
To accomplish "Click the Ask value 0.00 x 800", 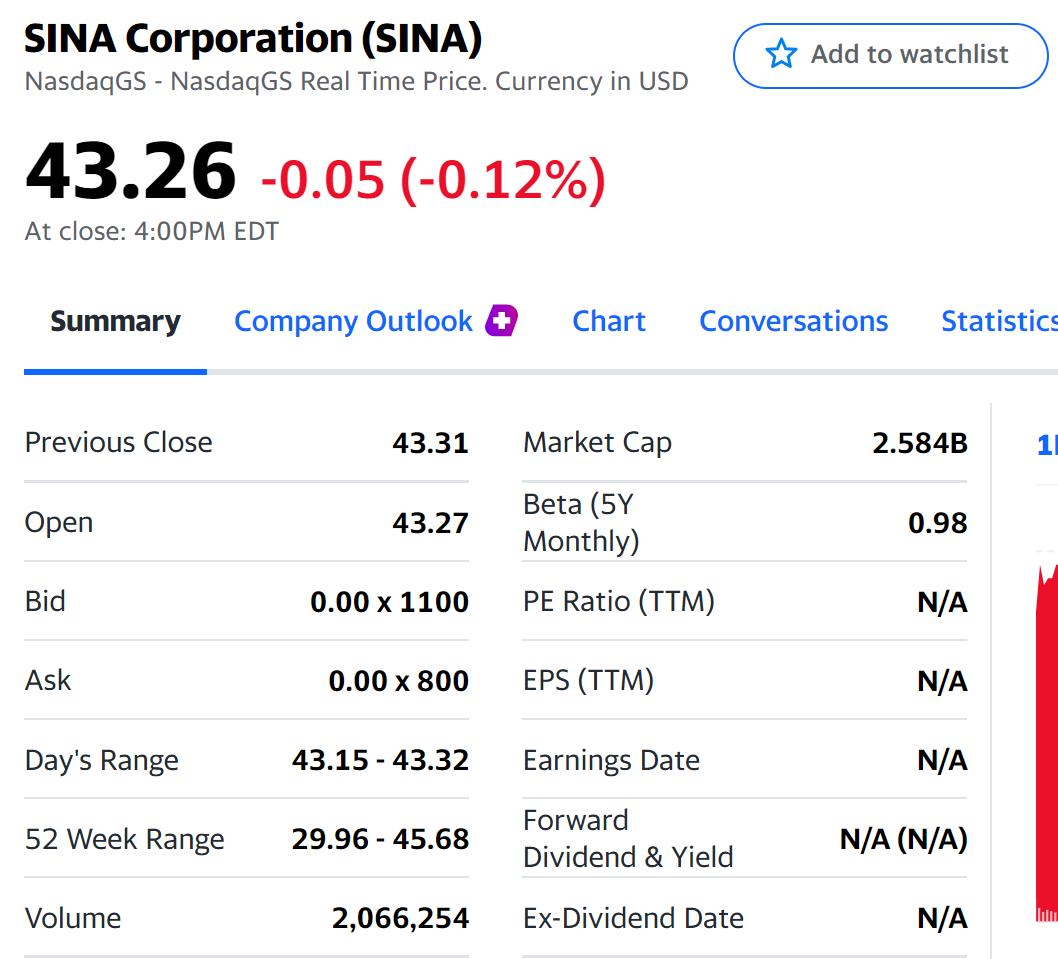I will (x=398, y=681).
